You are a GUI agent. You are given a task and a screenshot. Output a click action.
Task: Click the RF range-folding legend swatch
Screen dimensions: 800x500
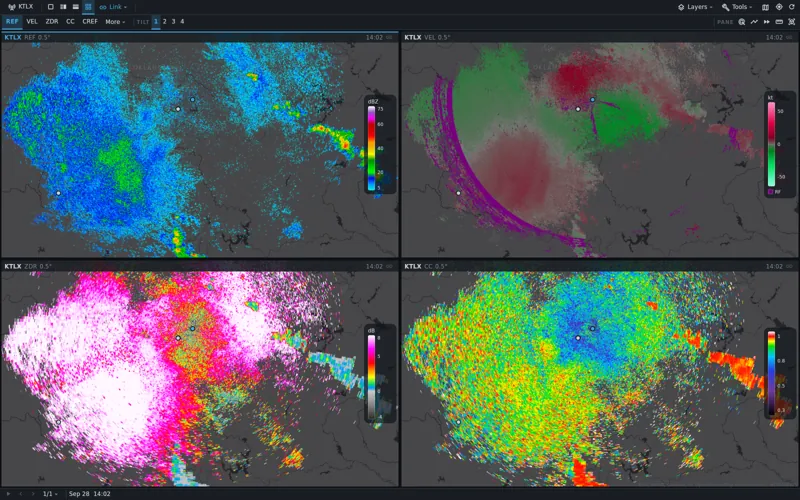(x=770, y=192)
